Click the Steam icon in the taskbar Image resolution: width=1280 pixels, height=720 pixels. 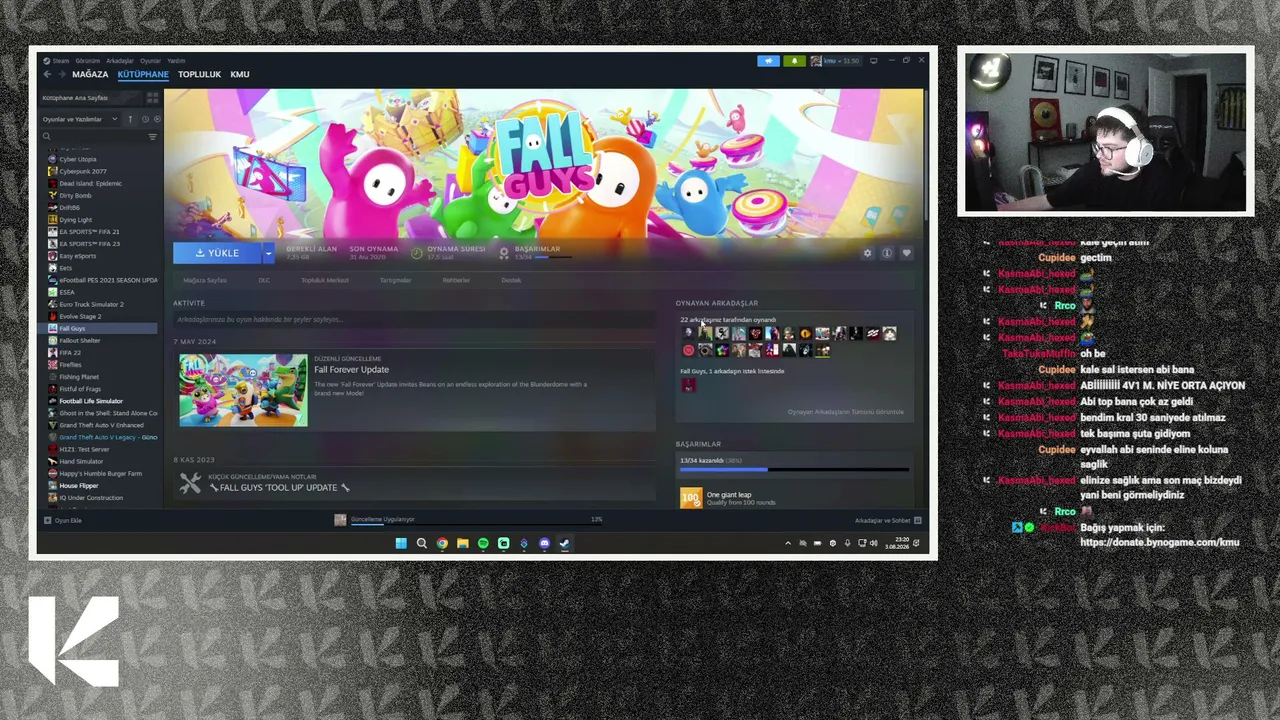[x=565, y=543]
